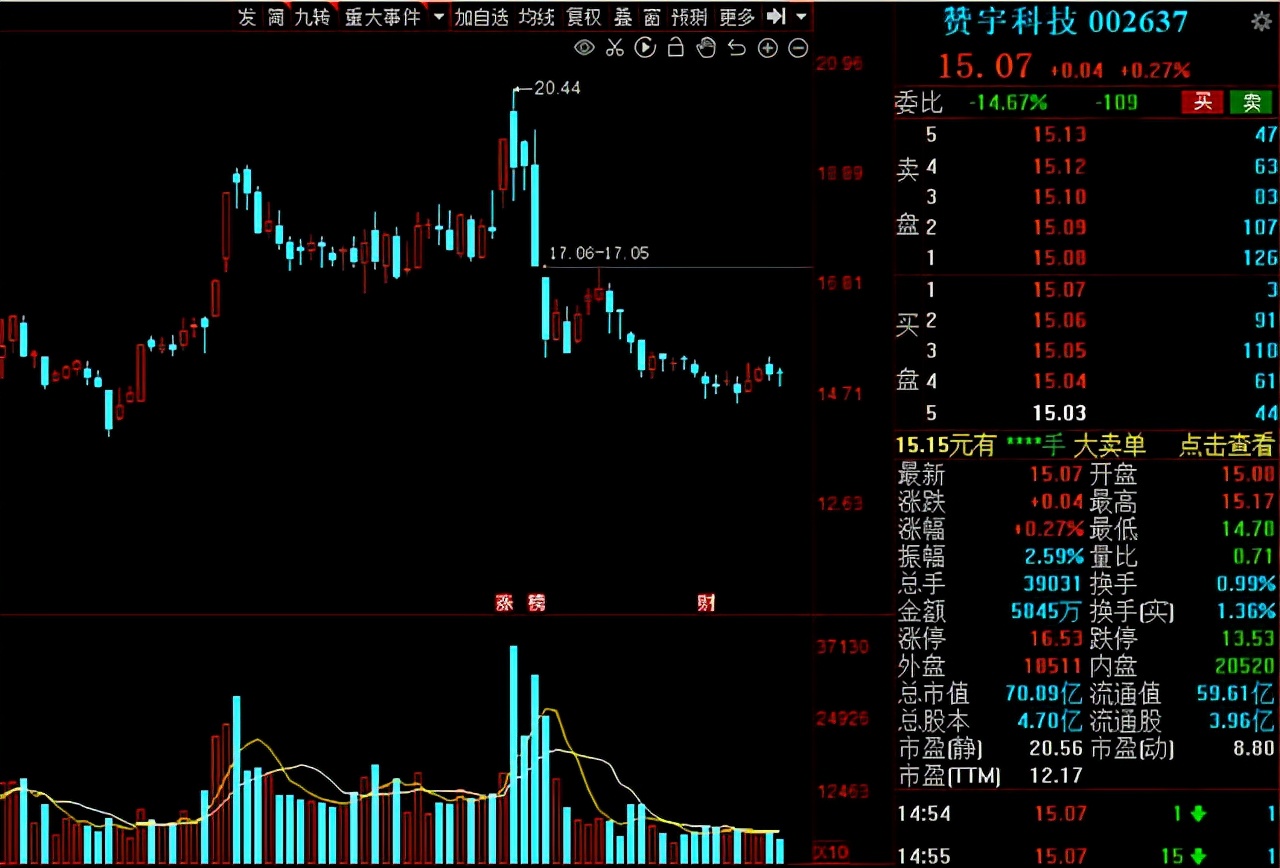Click the 14:55 trade tick row
1280x868 pixels.
pyautogui.click(x=1086, y=855)
